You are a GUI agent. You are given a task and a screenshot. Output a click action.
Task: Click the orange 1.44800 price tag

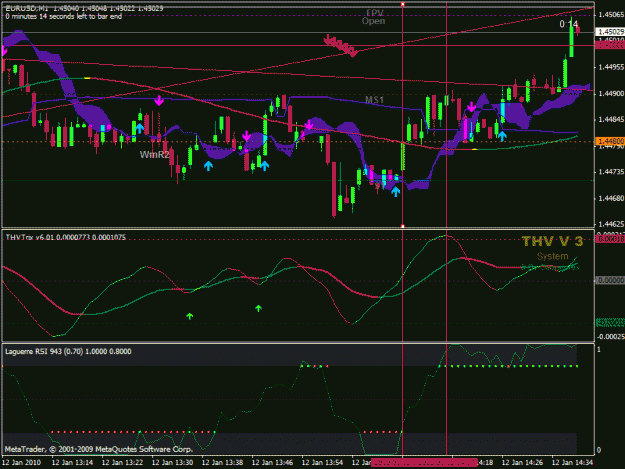tap(610, 141)
